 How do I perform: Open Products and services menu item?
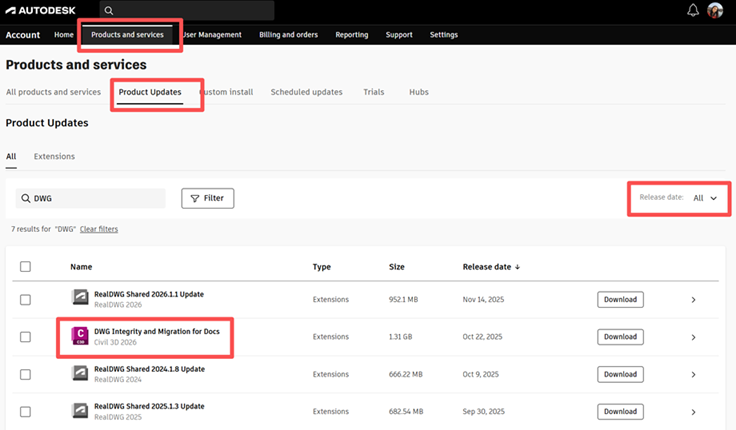(127, 35)
